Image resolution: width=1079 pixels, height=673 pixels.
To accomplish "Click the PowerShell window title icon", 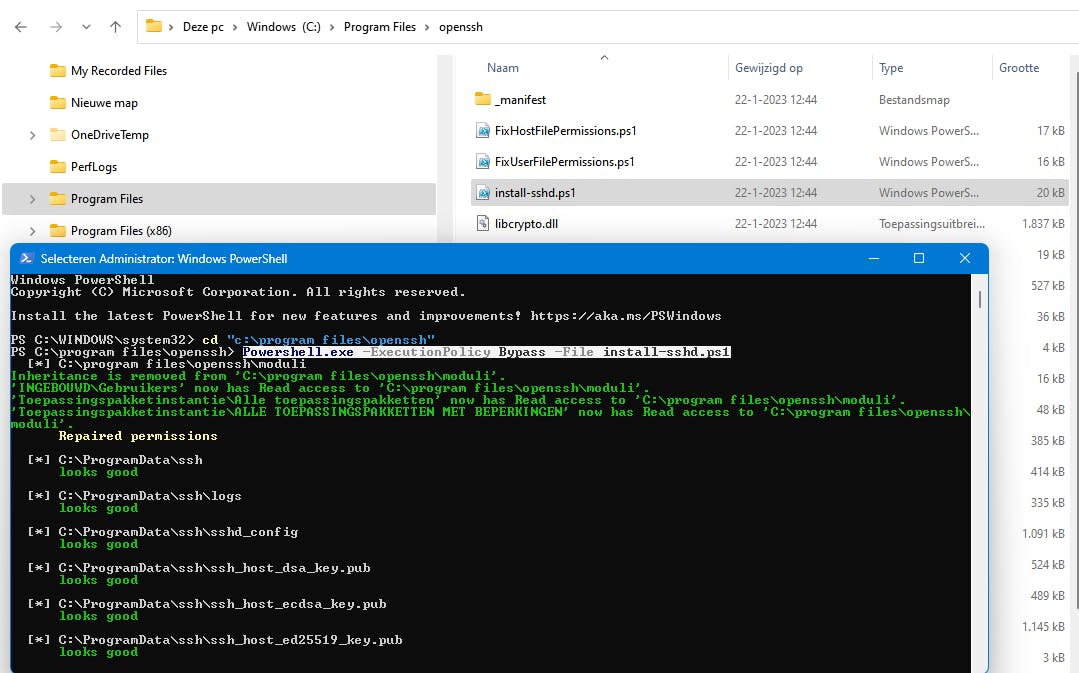I will pyautogui.click(x=26, y=258).
